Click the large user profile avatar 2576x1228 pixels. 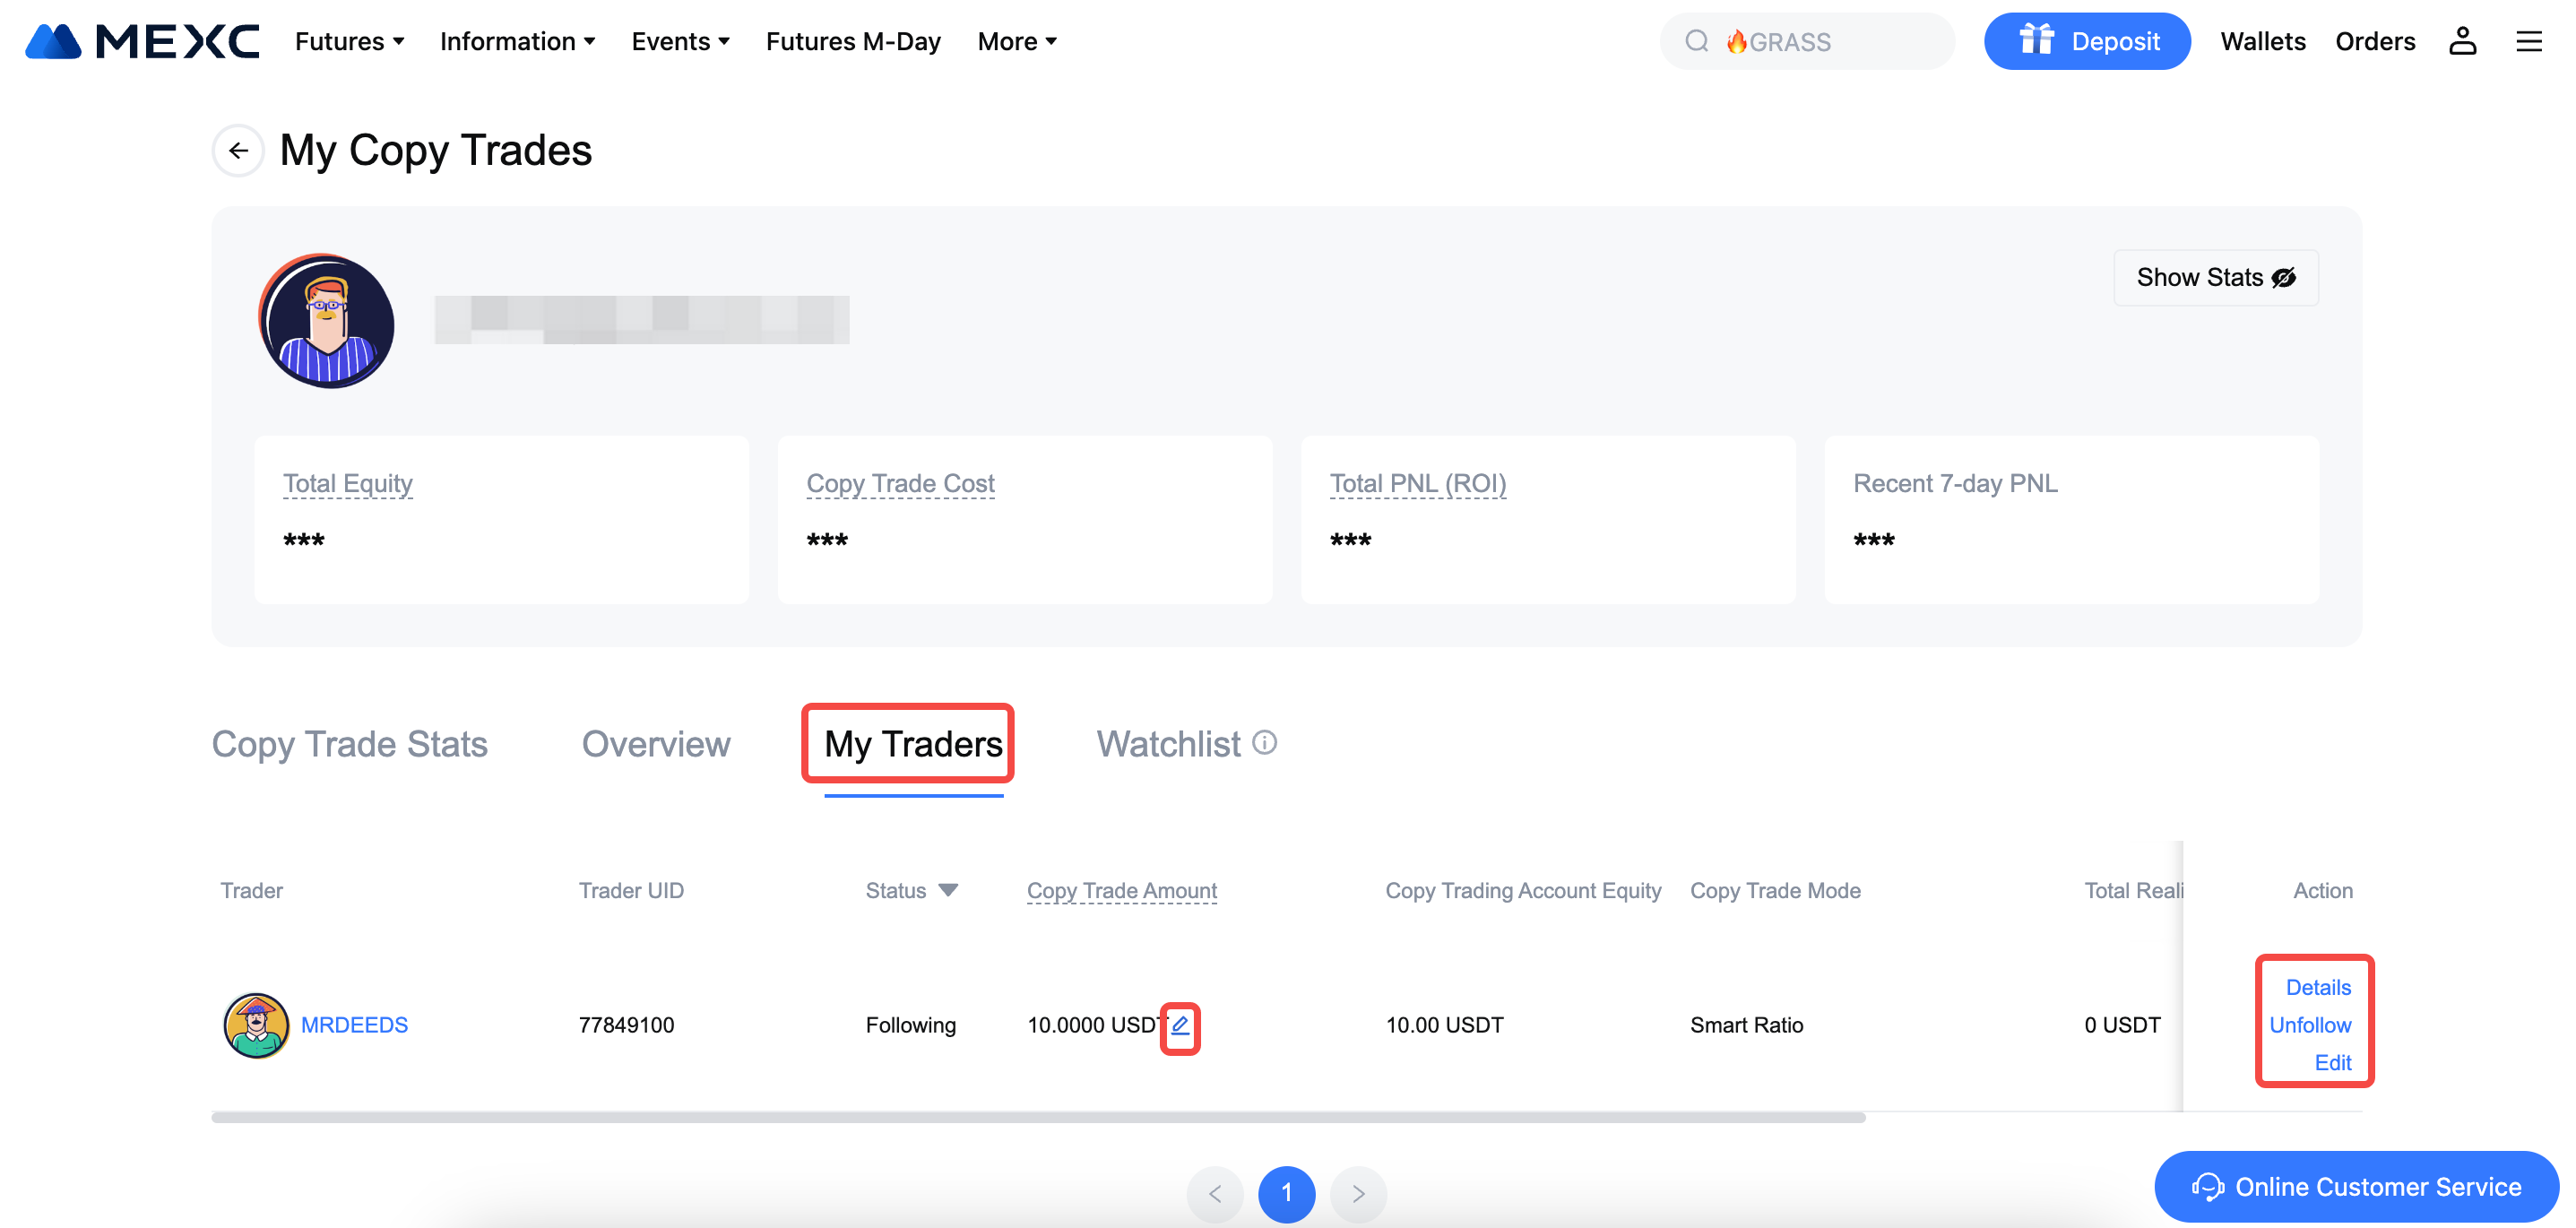pyautogui.click(x=327, y=320)
